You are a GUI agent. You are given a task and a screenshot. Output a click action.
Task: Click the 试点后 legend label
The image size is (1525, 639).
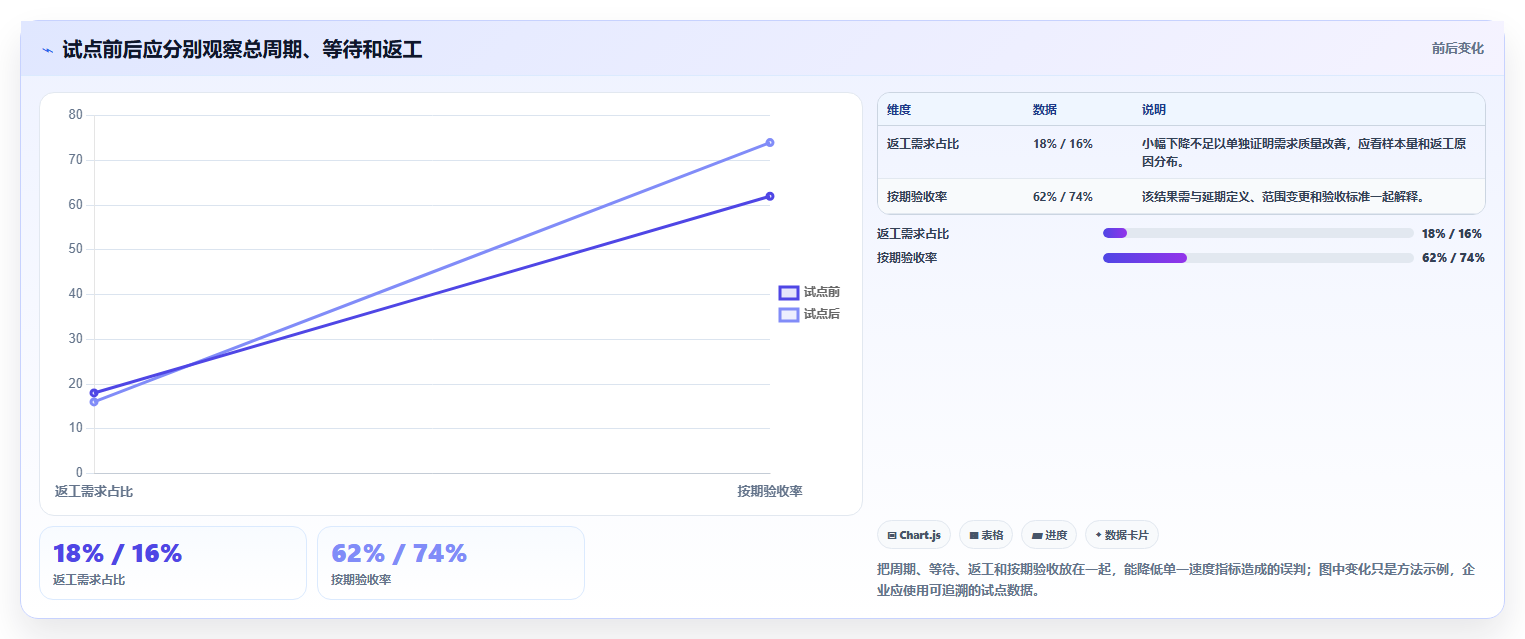coord(822,314)
